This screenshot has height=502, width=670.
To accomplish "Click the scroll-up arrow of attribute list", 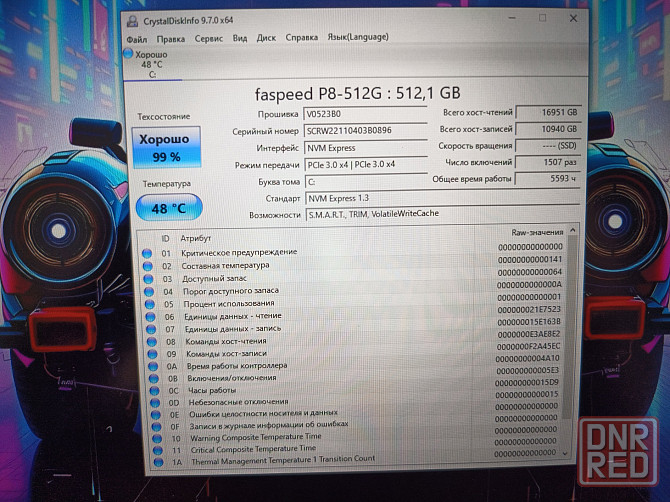I will (573, 231).
